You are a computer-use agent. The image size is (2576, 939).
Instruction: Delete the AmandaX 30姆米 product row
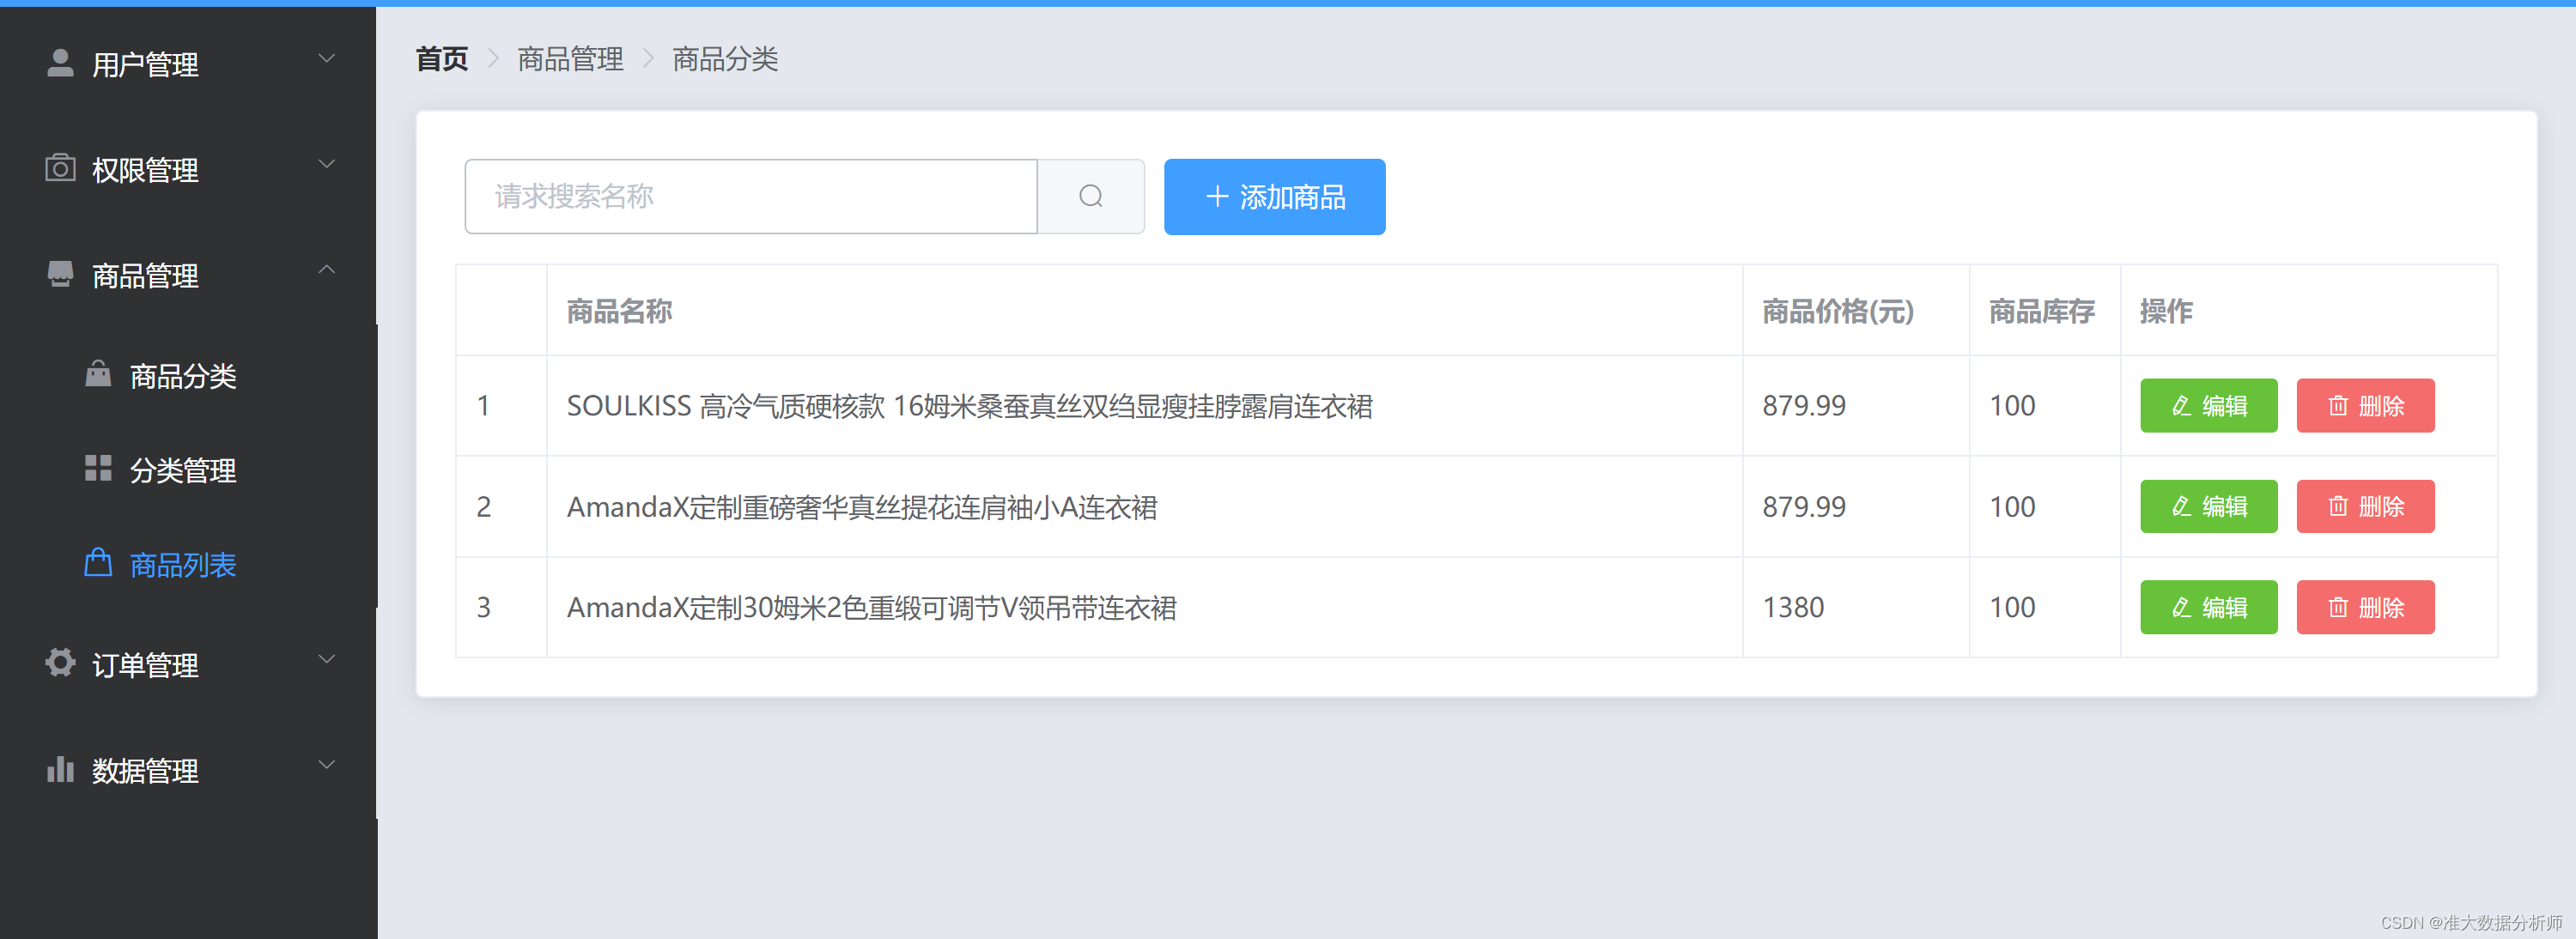tap(2365, 607)
